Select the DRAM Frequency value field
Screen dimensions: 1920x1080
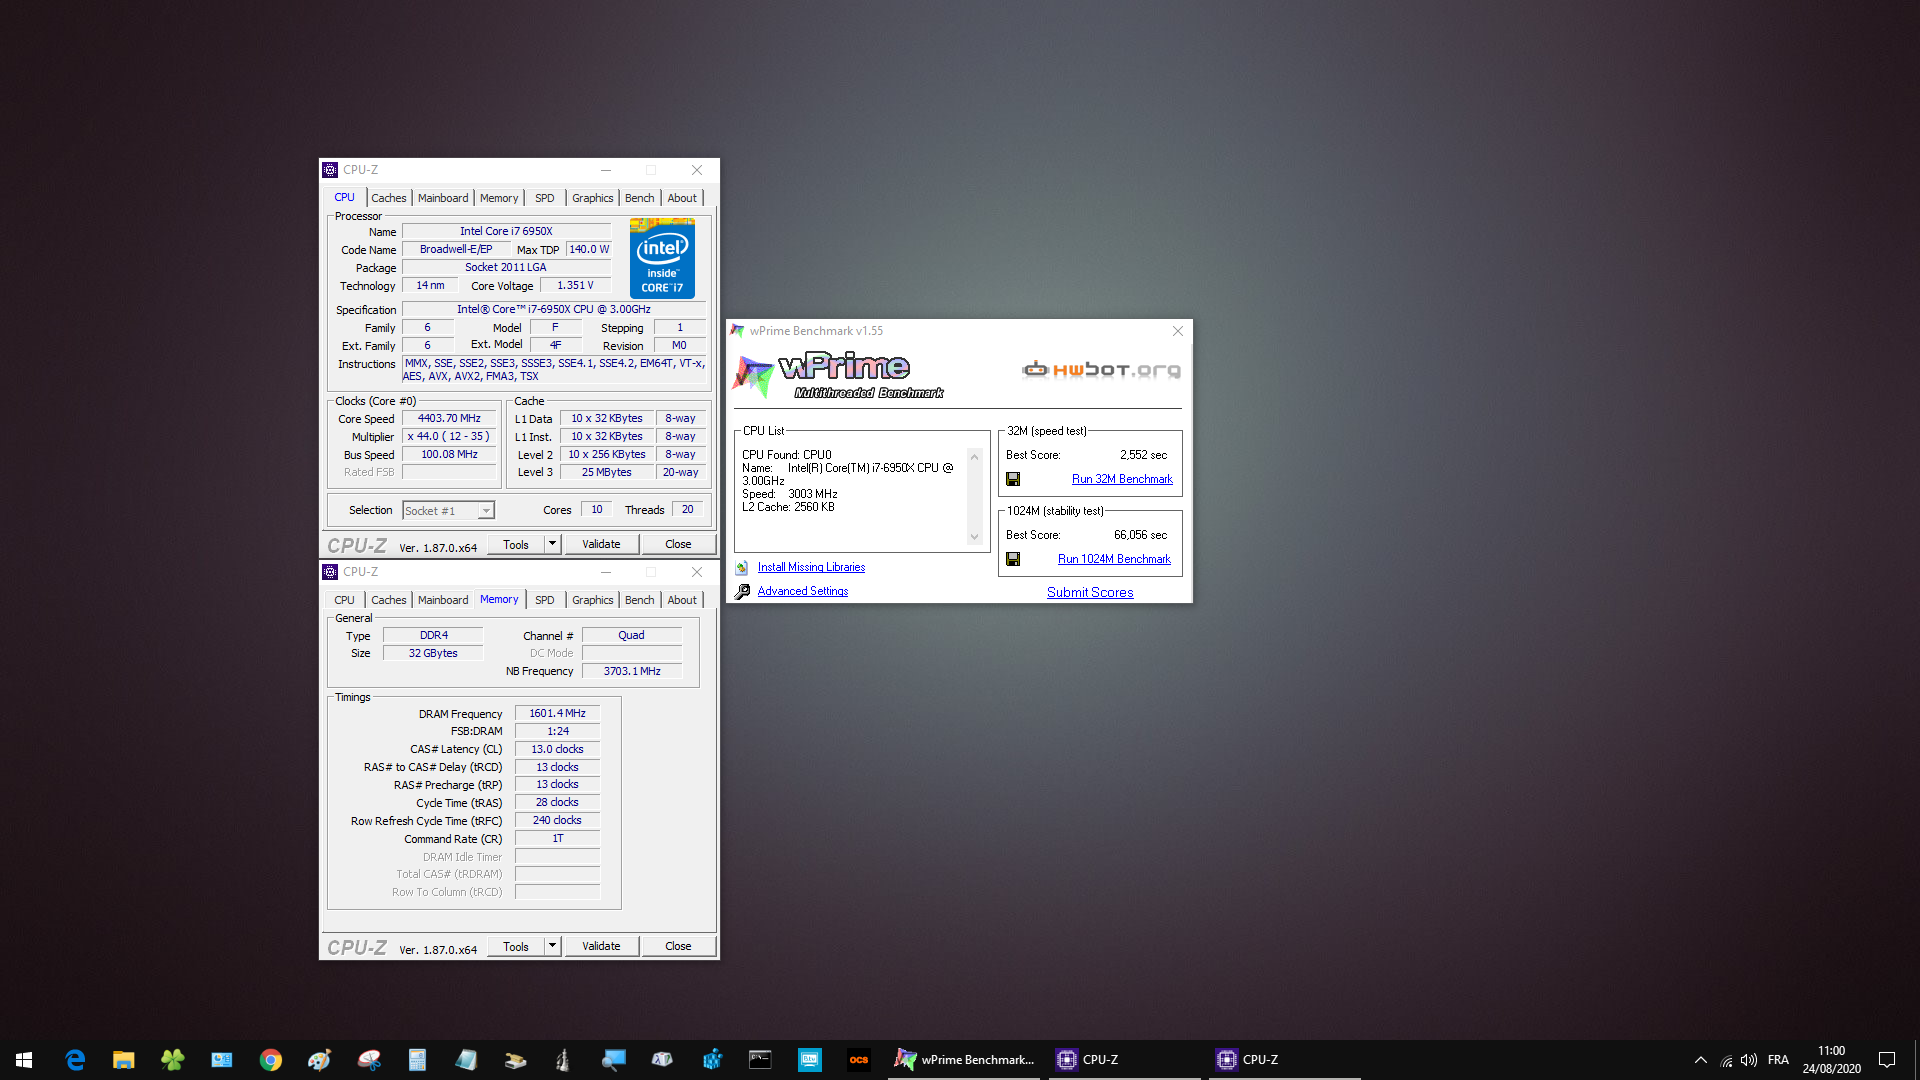pyautogui.click(x=558, y=713)
